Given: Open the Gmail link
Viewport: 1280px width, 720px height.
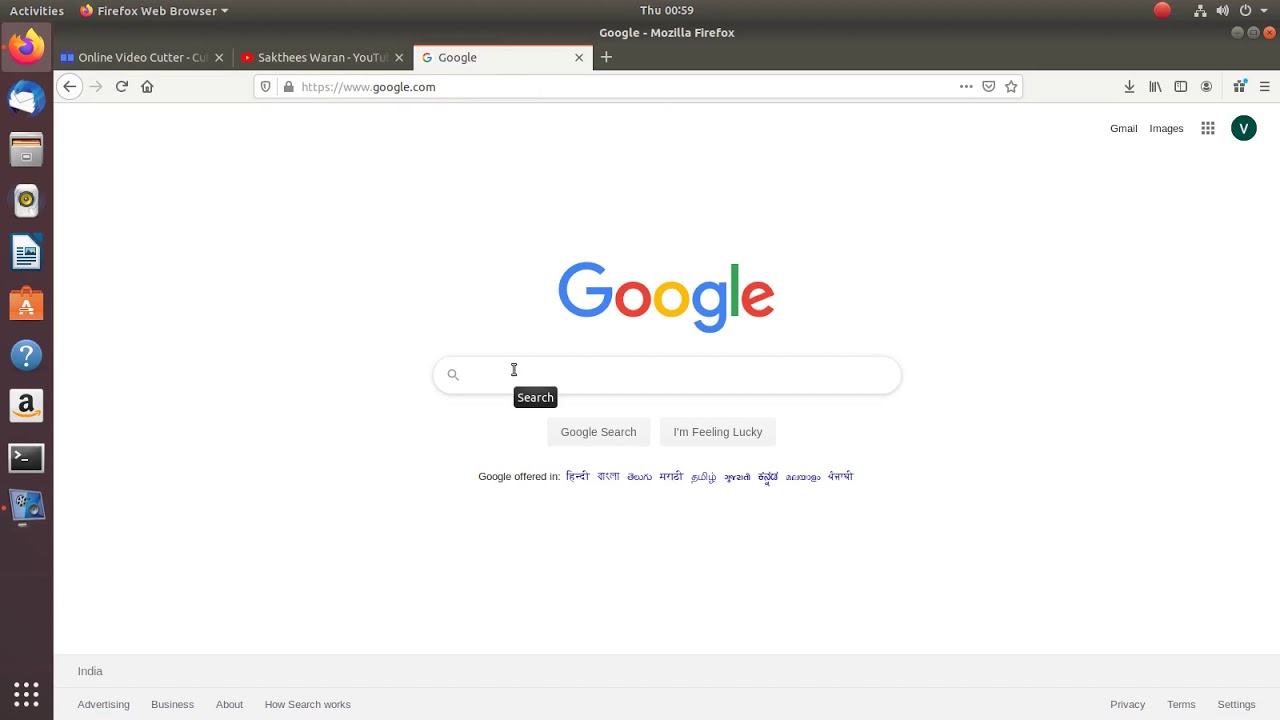Looking at the screenshot, I should tap(1123, 129).
